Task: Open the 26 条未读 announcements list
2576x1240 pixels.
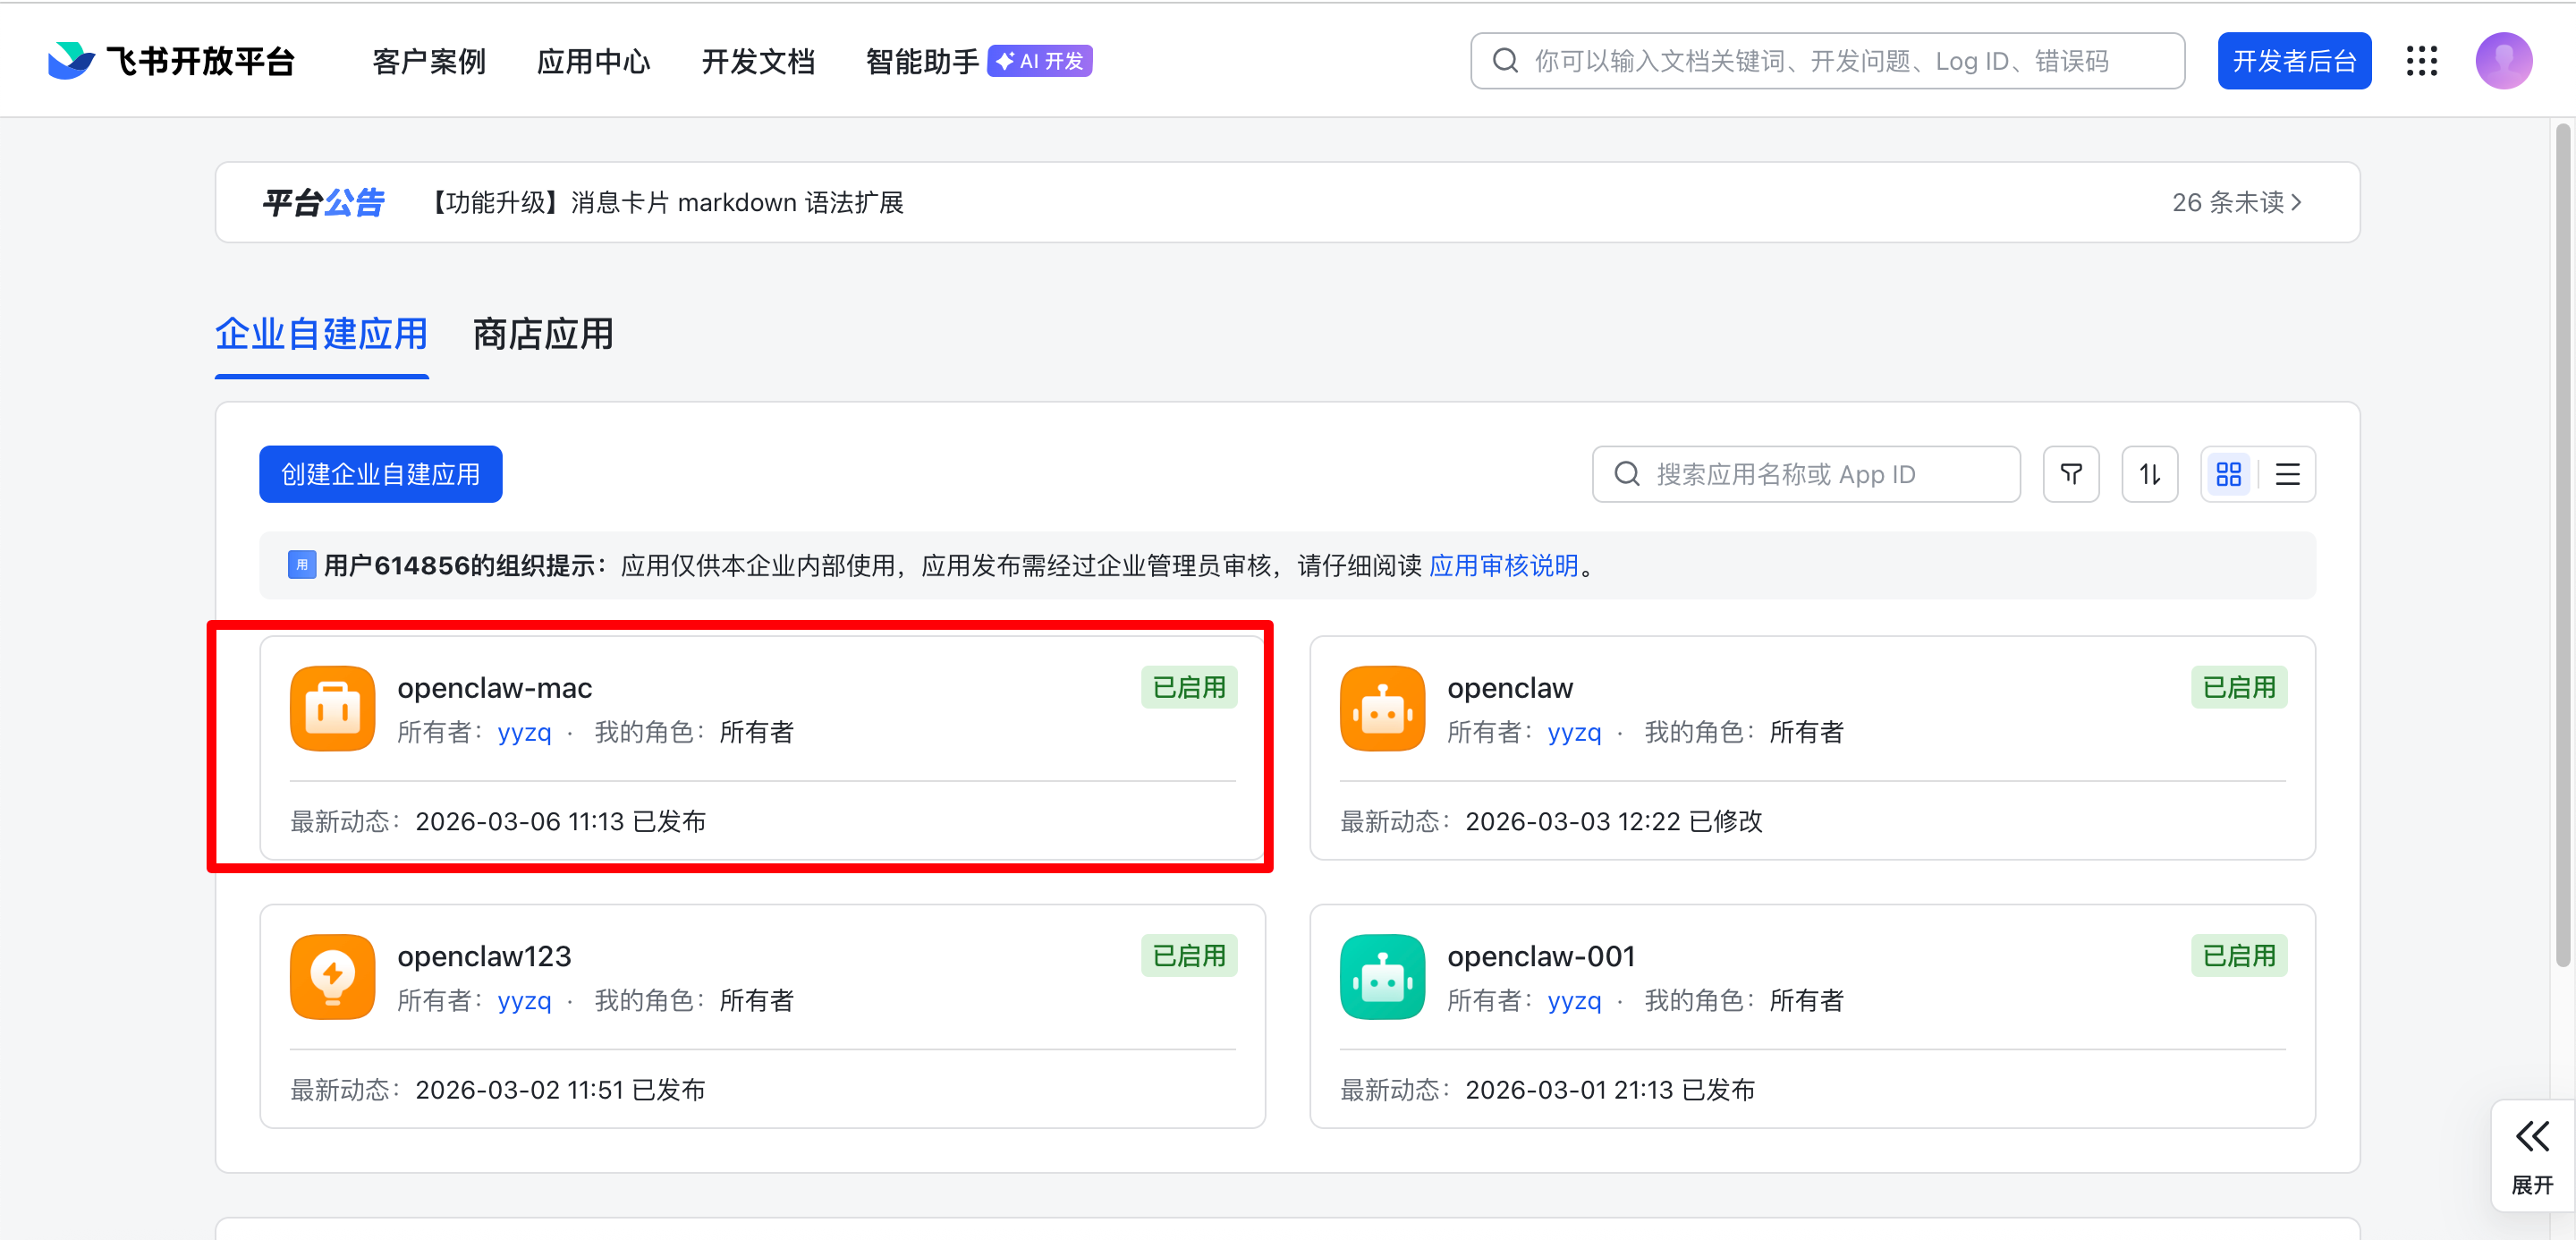Action: pos(2236,202)
